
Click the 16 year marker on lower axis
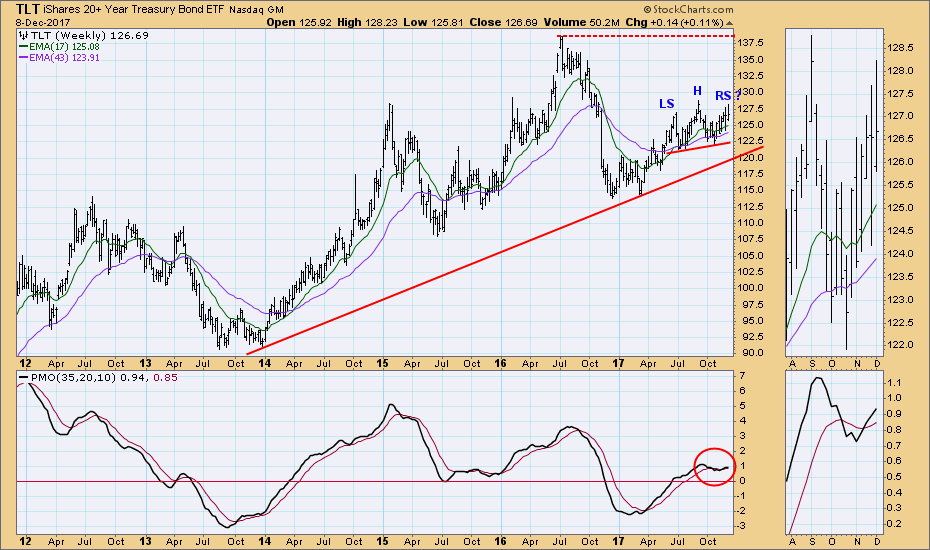[x=501, y=541]
